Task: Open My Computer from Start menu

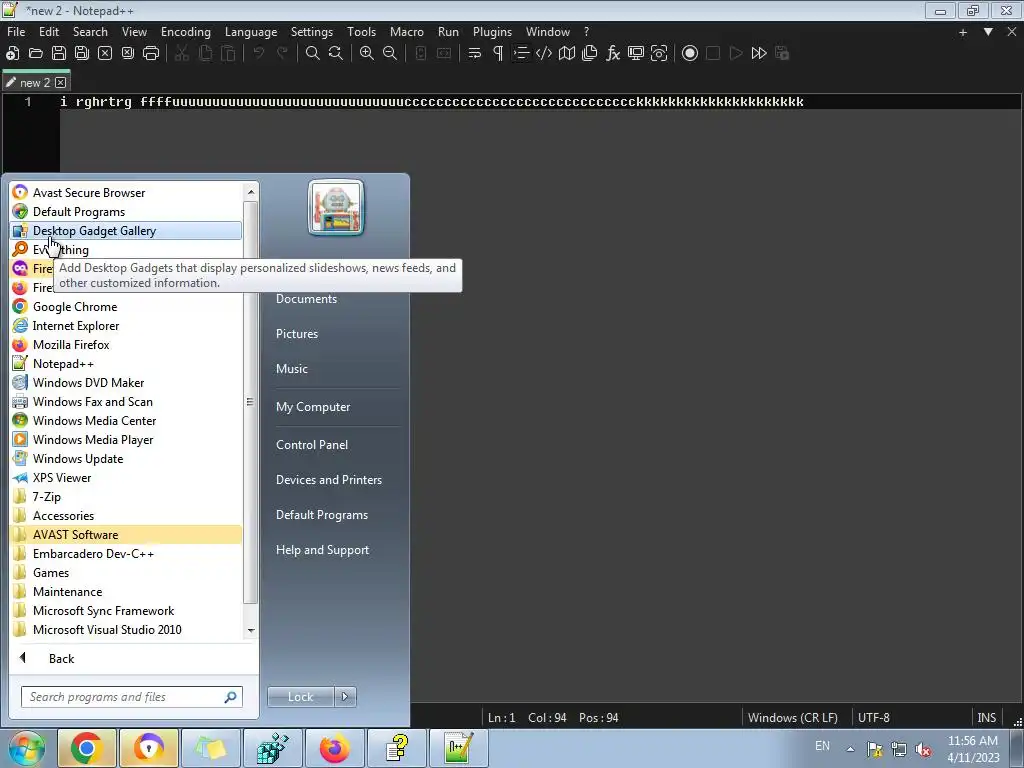Action: click(x=313, y=407)
